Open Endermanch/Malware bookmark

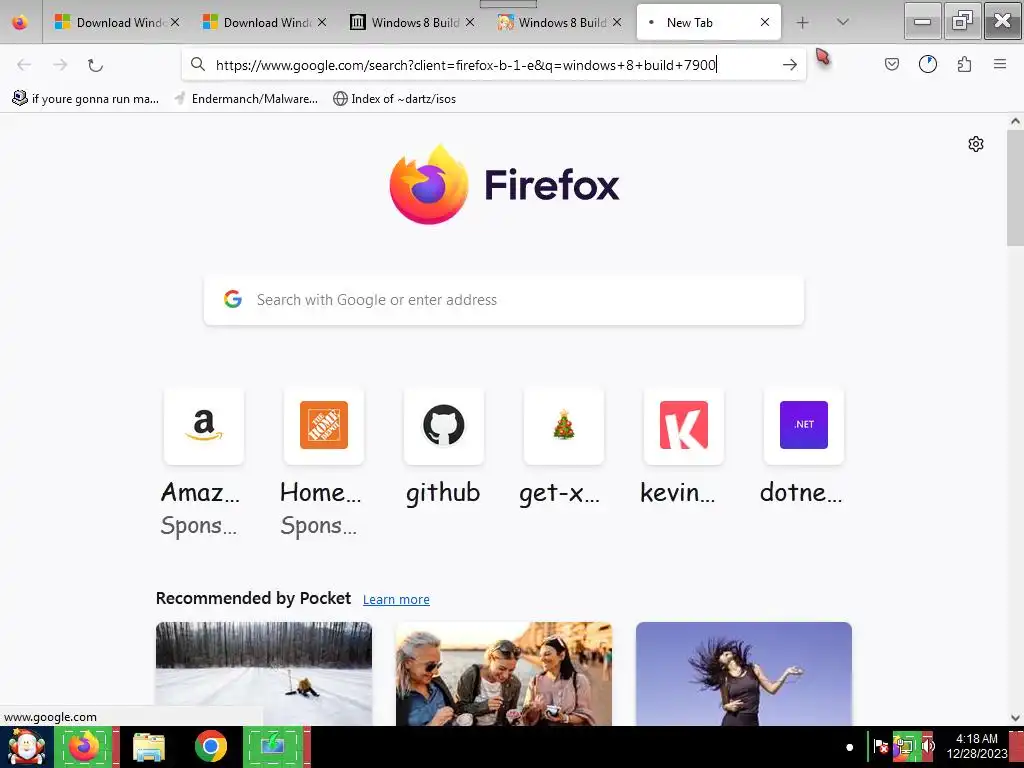tap(246, 99)
